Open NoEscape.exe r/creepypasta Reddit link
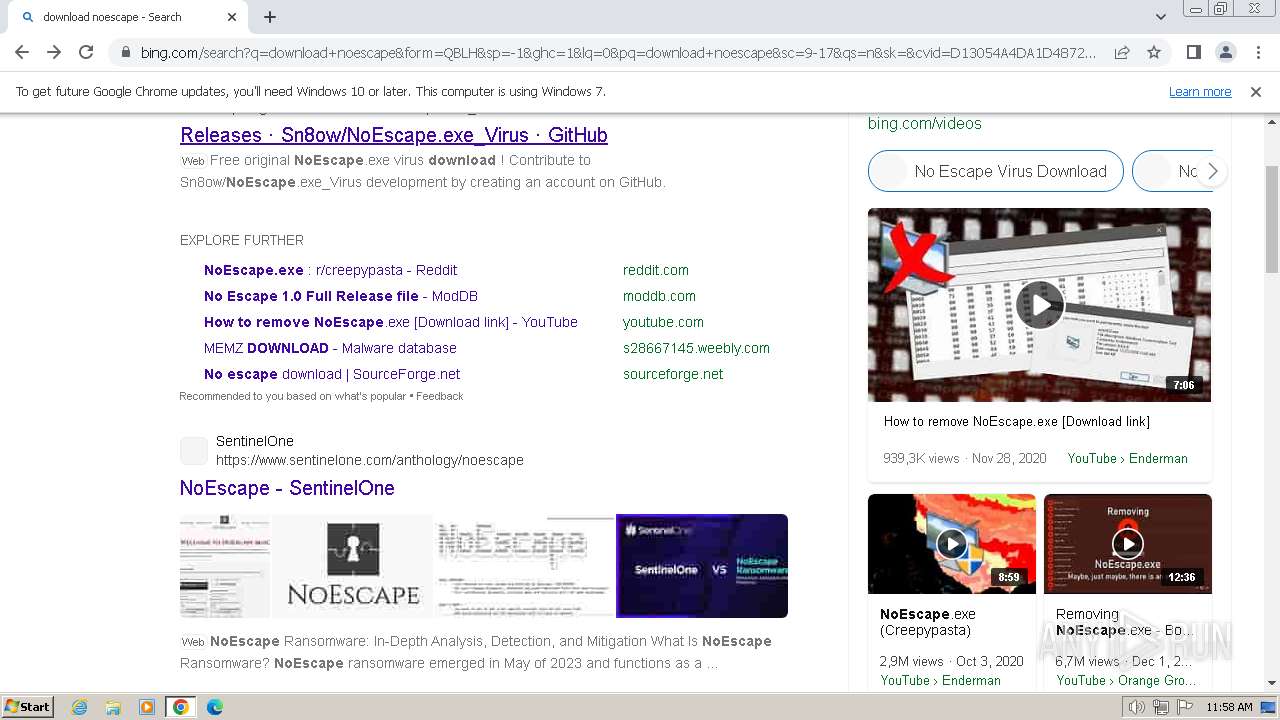The width and height of the screenshot is (1280, 720). (330, 270)
